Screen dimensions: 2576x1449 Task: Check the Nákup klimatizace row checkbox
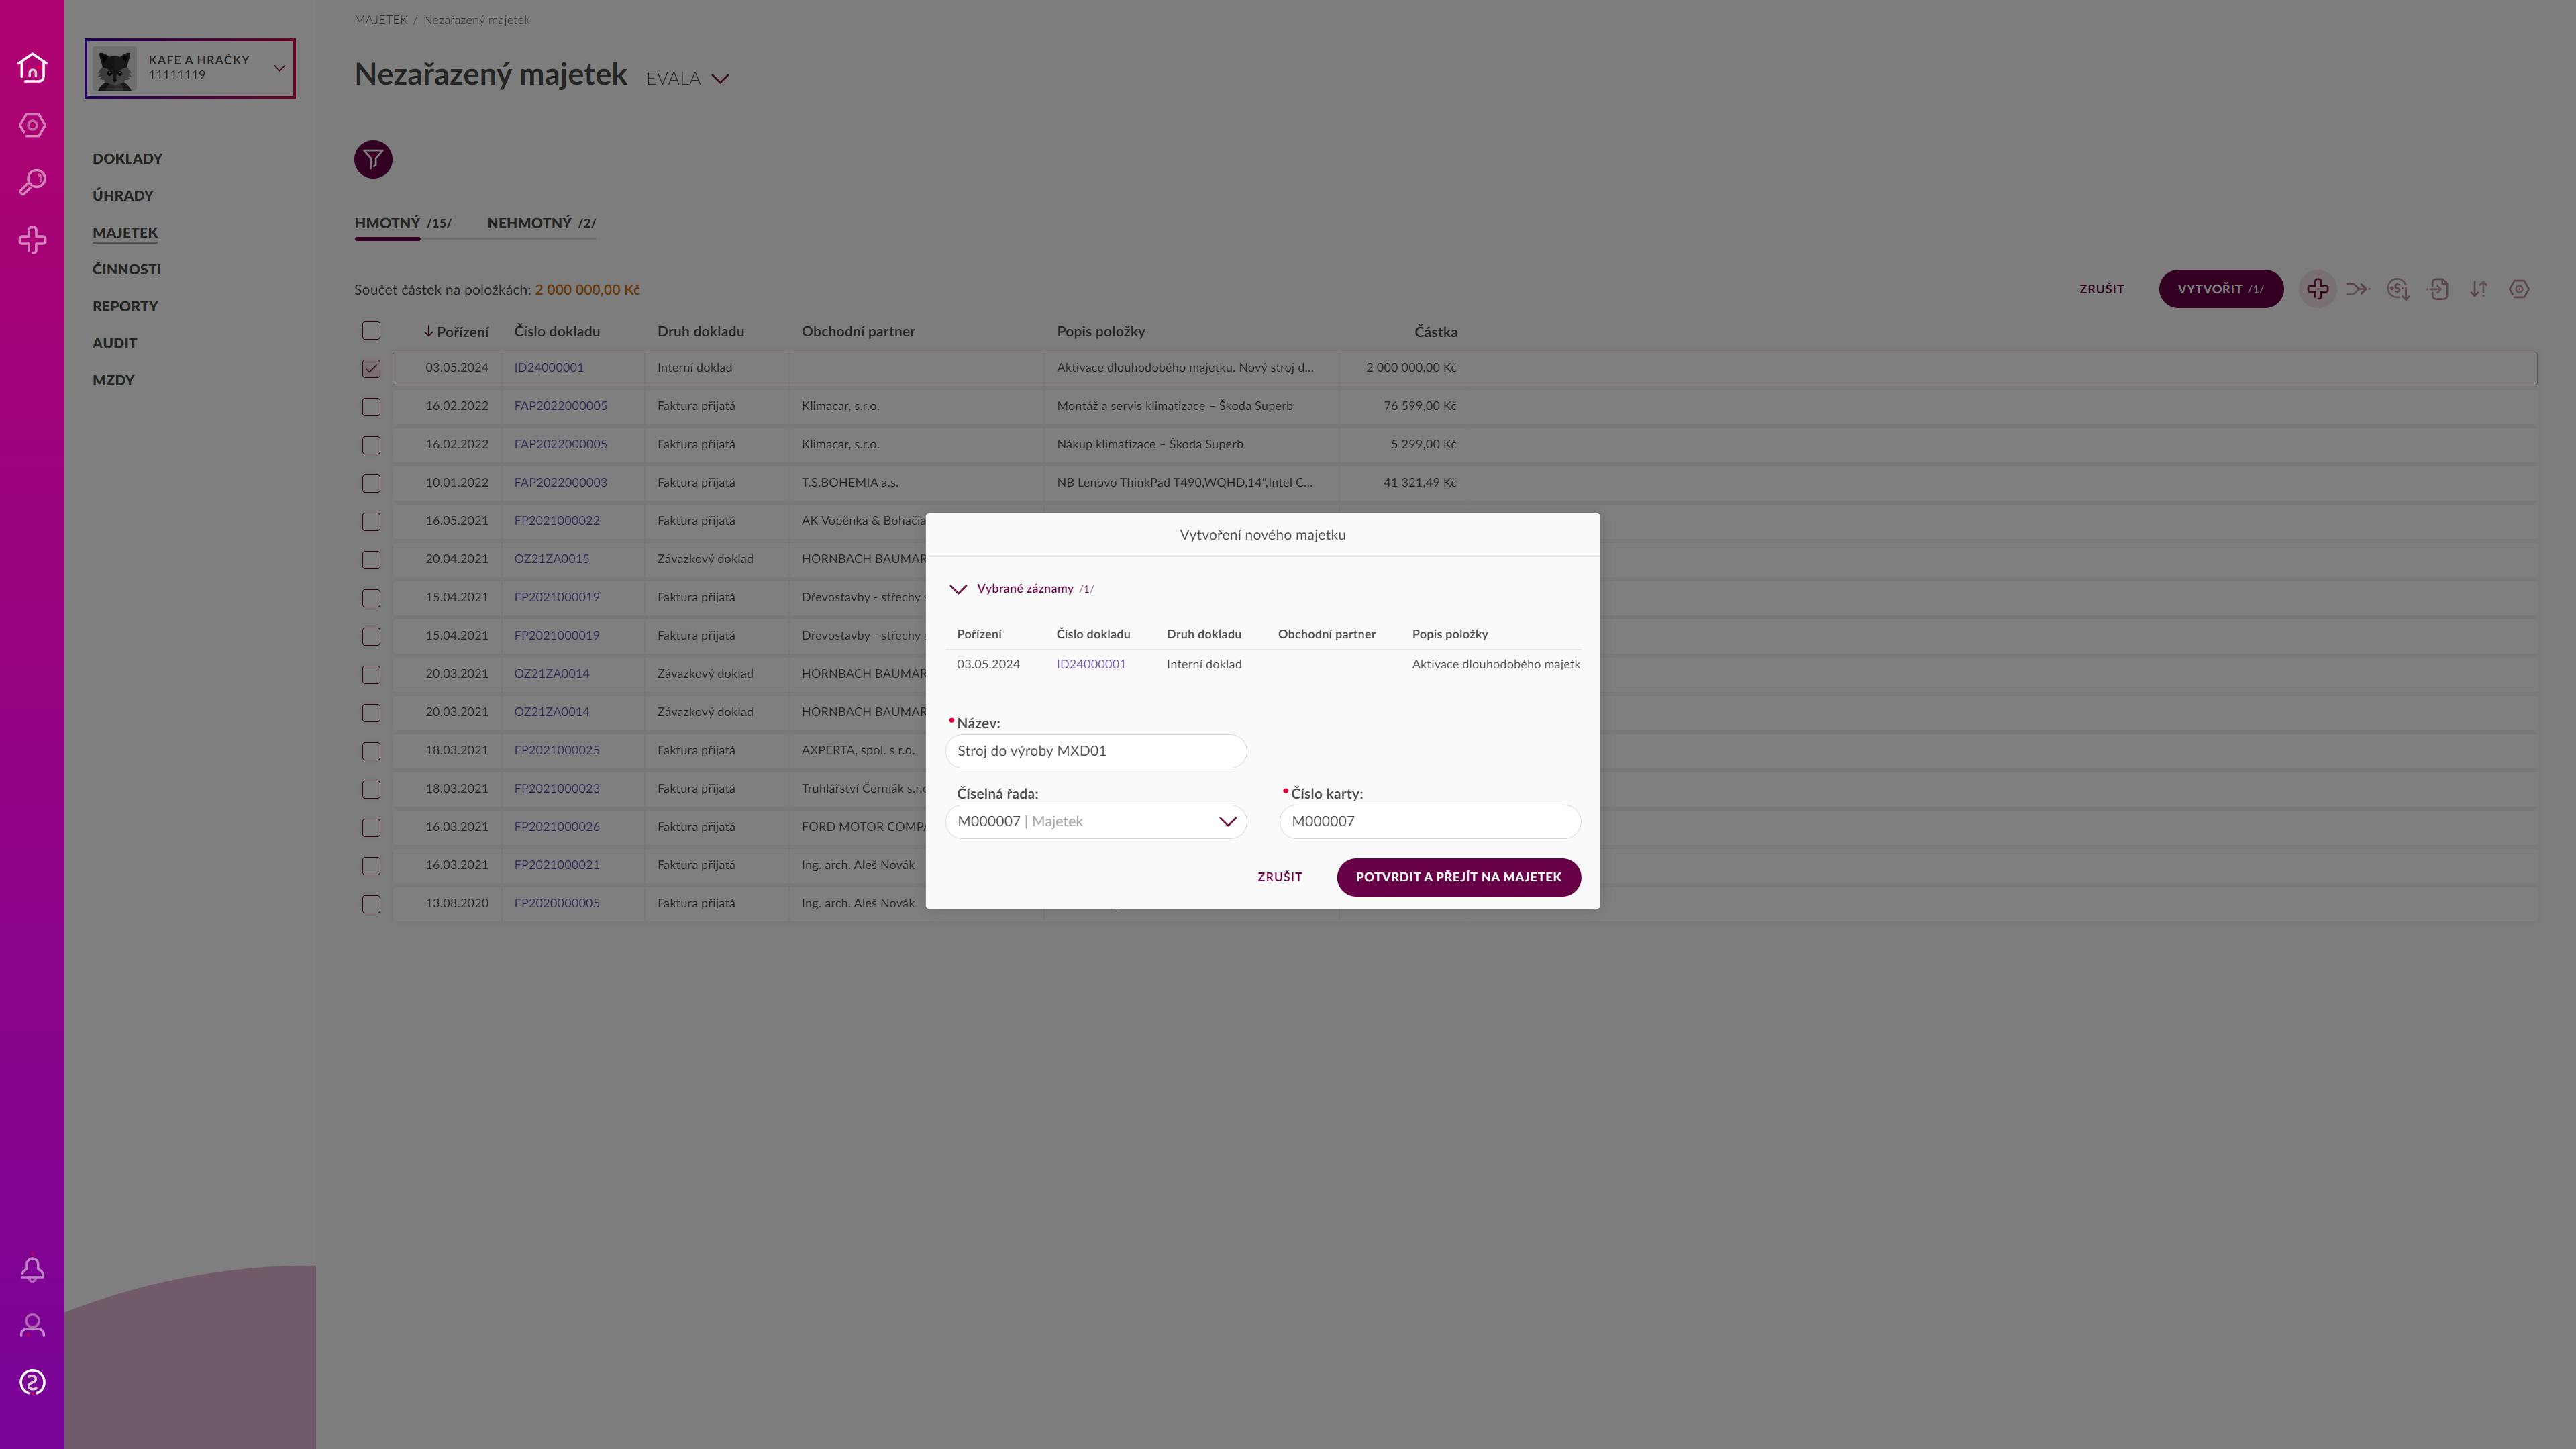coord(371,445)
